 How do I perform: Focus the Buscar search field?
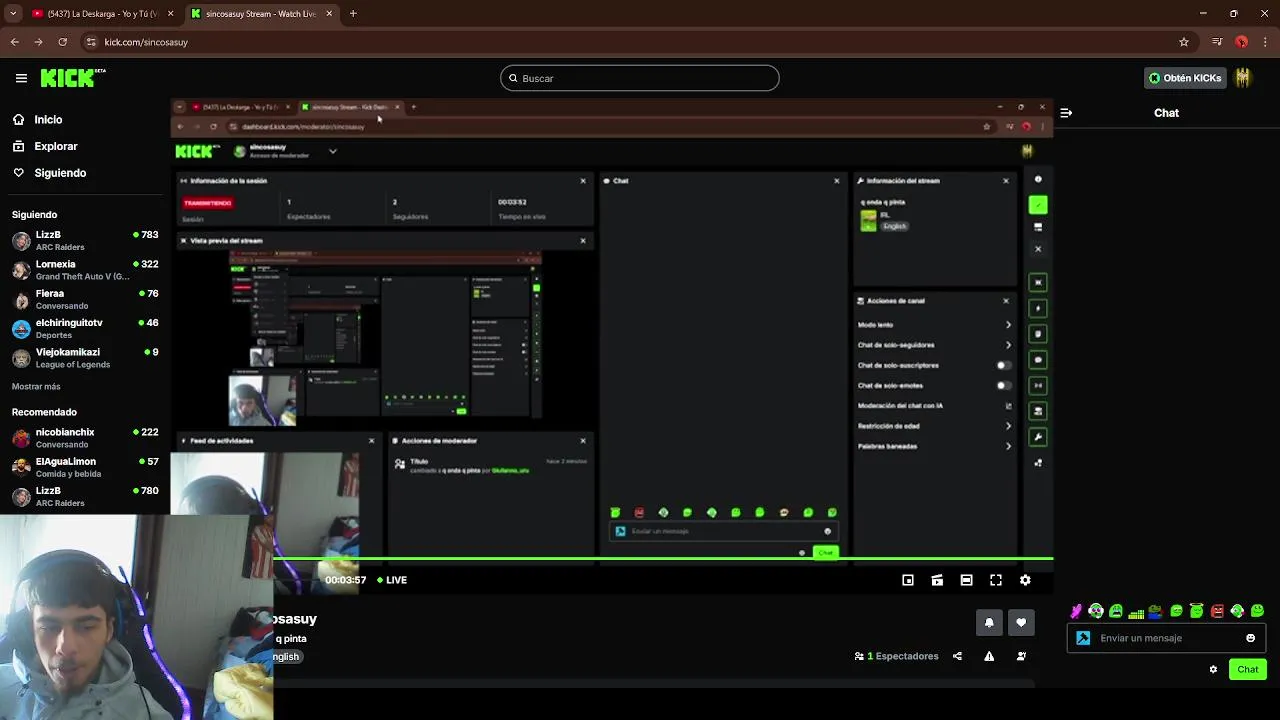tap(640, 78)
